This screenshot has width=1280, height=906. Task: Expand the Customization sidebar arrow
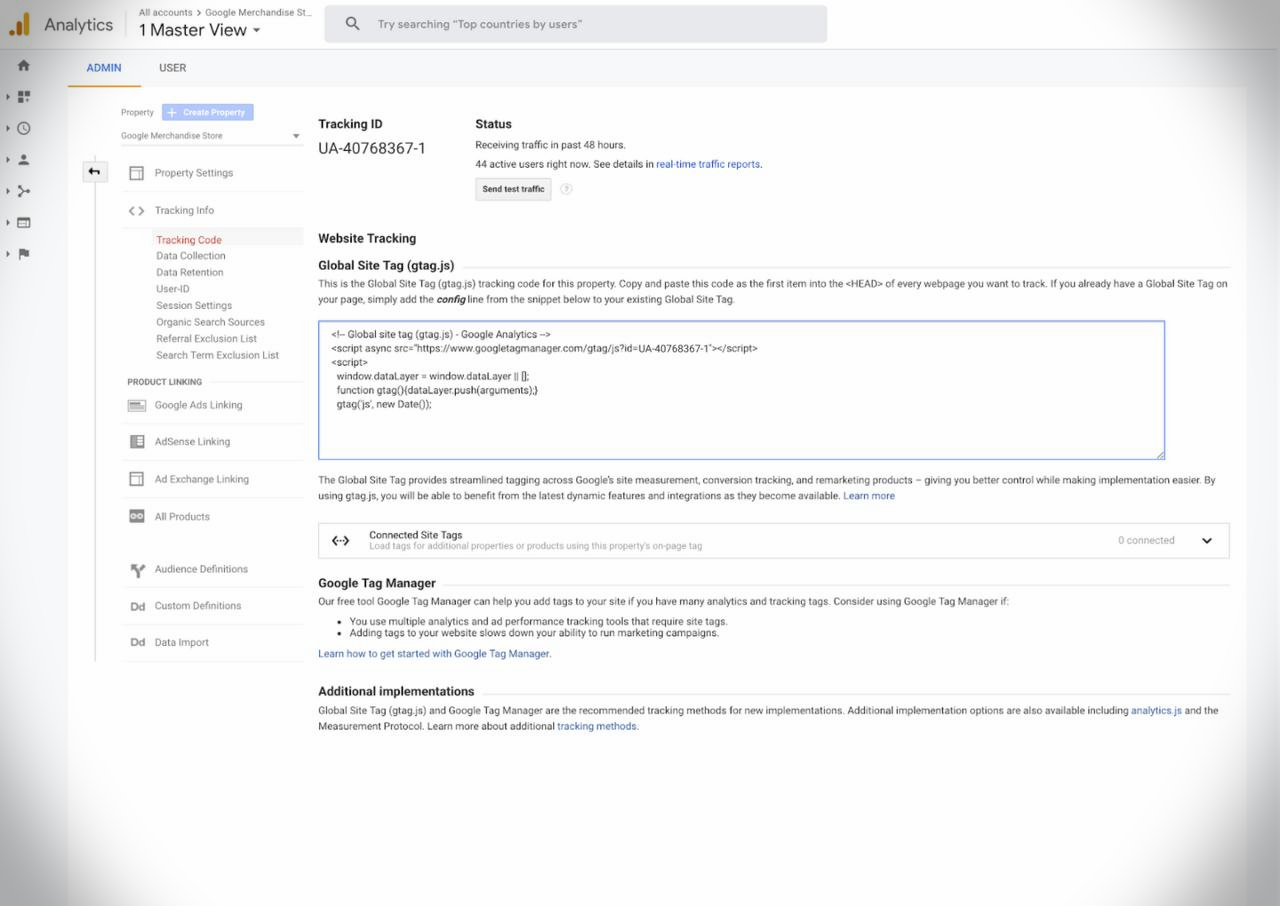click(x=8, y=97)
